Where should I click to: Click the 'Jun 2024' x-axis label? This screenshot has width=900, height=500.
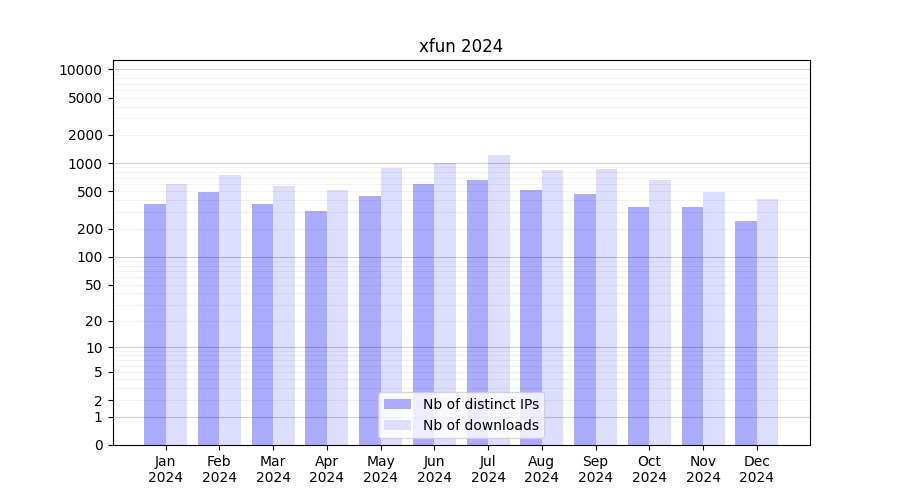point(434,469)
